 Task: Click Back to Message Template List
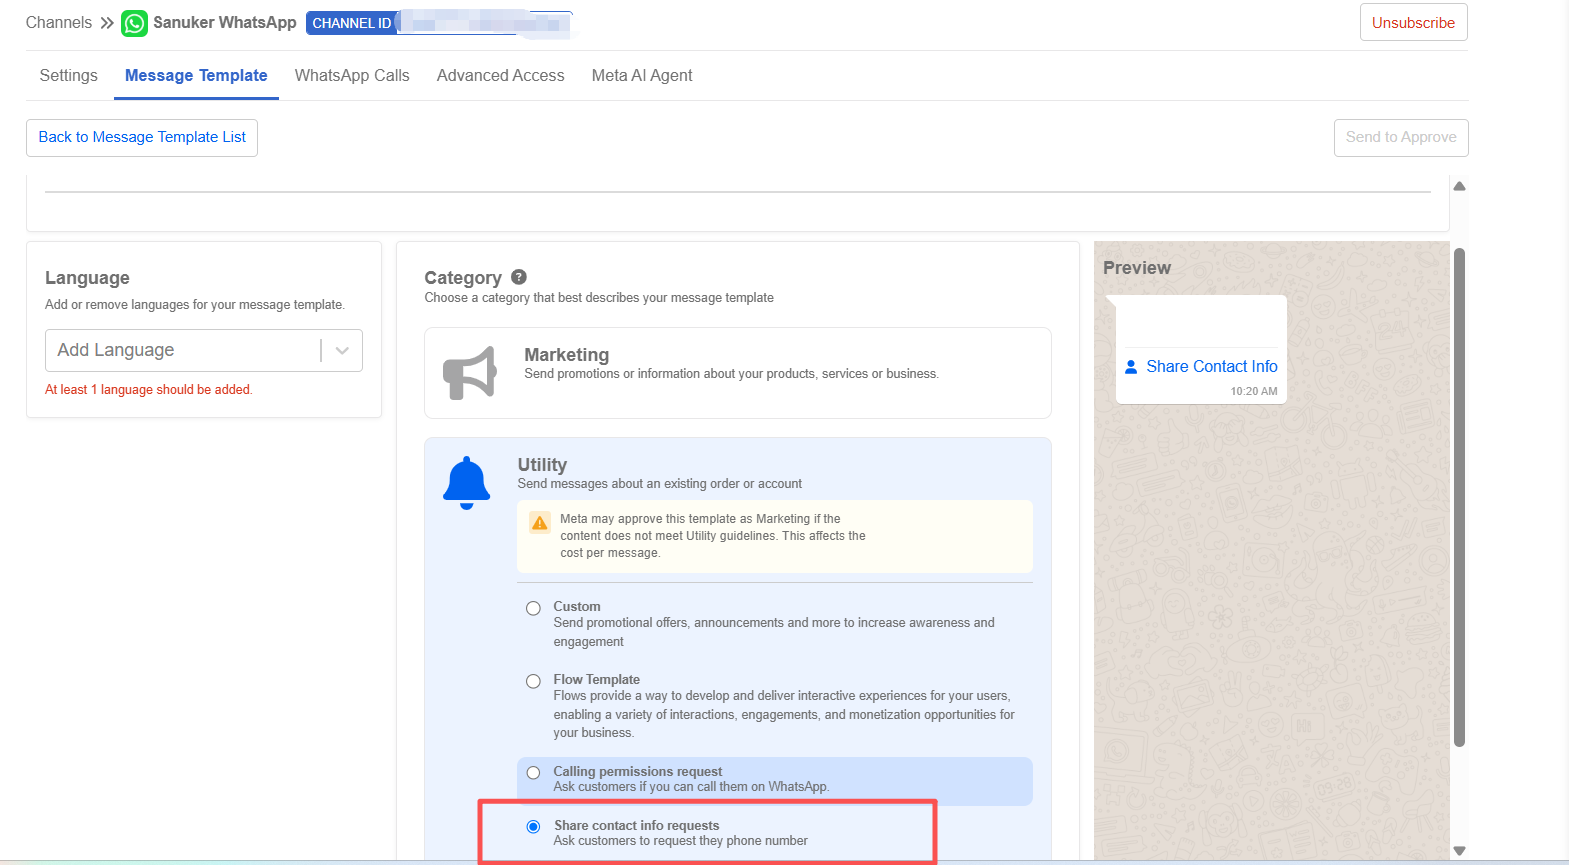click(142, 138)
